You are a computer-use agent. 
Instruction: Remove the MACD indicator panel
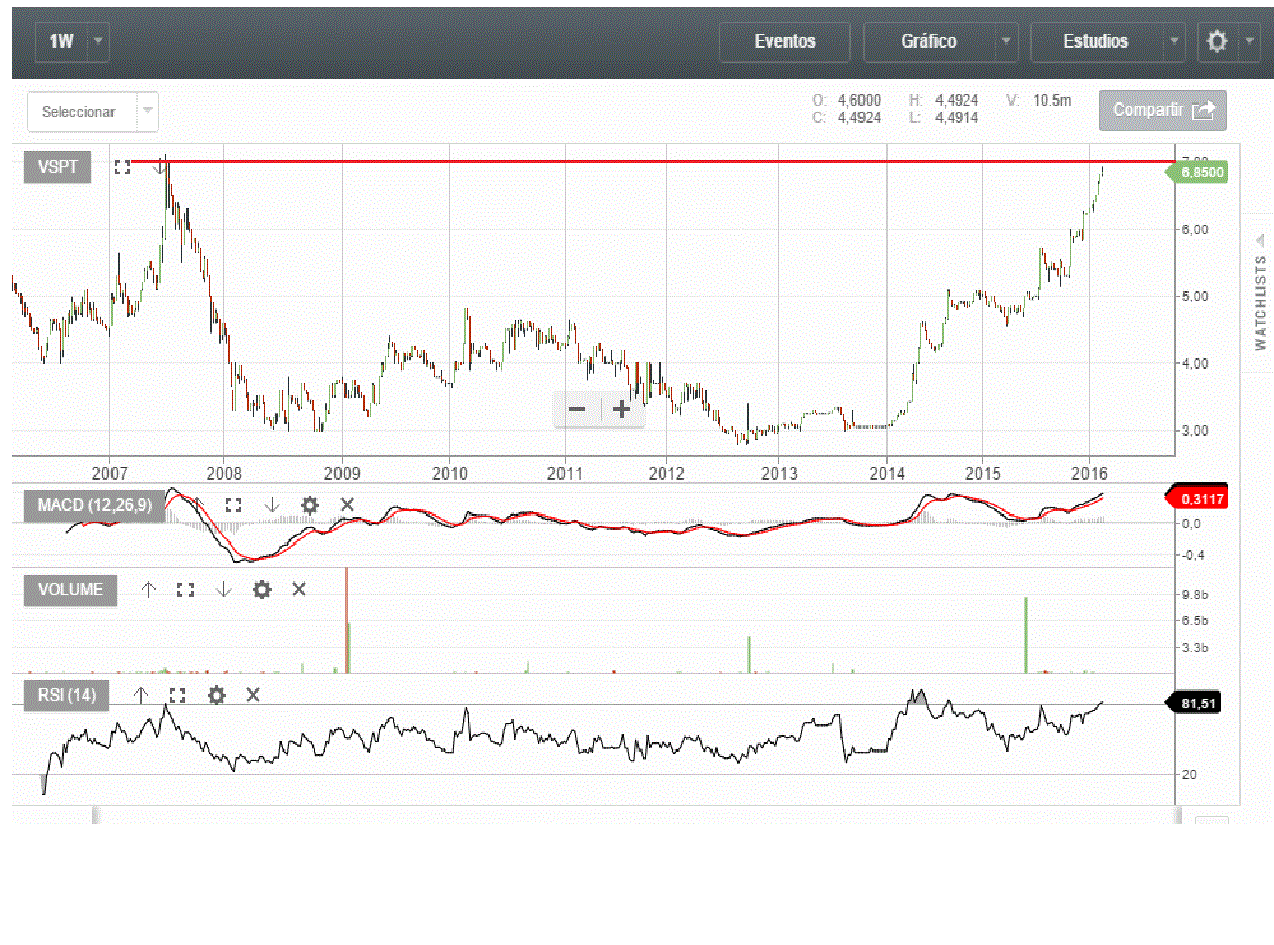click(347, 505)
